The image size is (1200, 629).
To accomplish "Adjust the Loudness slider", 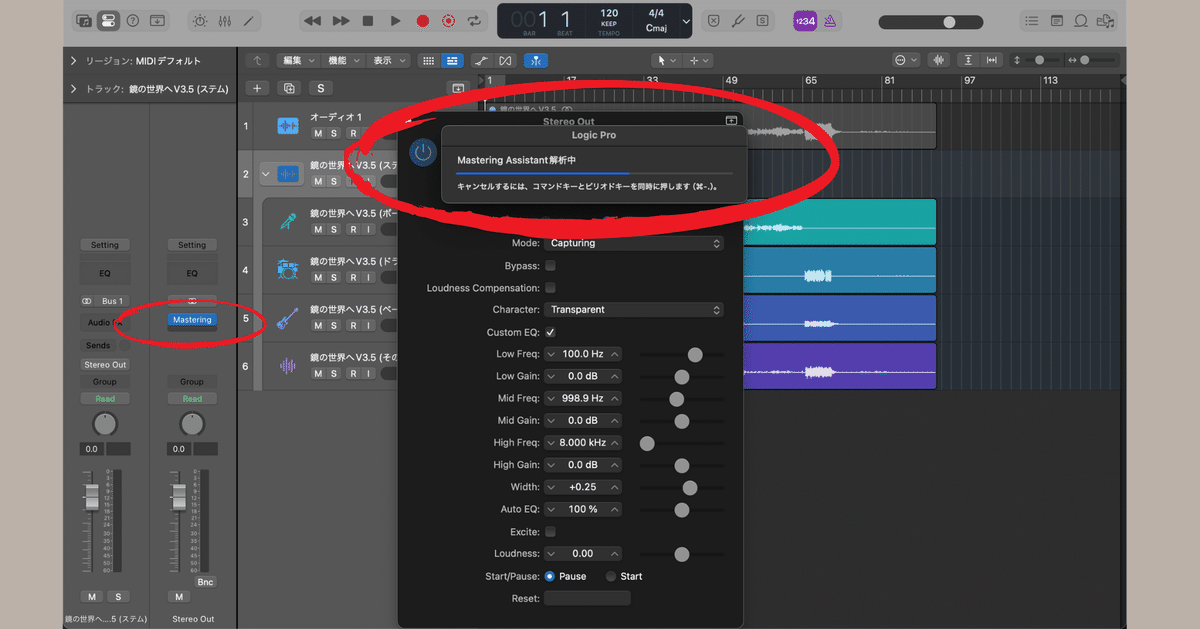I will tap(682, 554).
